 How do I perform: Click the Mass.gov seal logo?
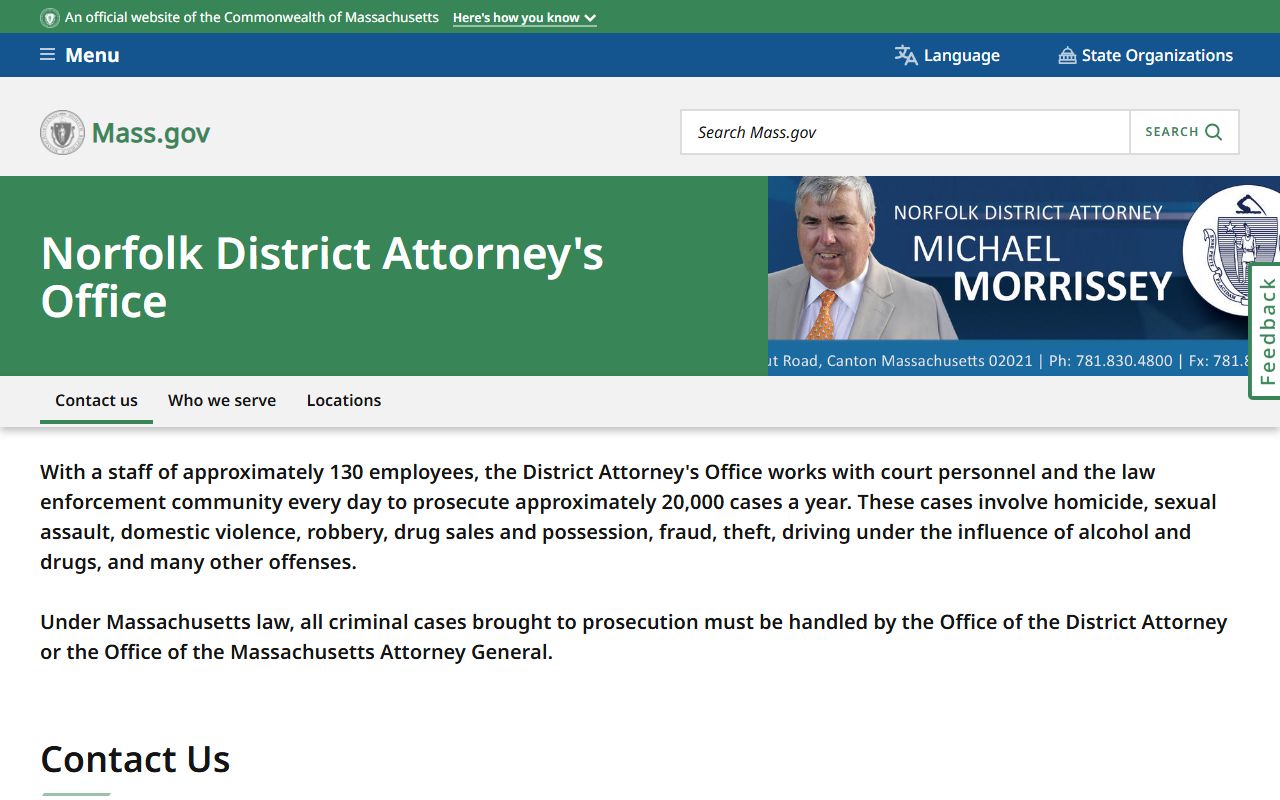pos(62,132)
